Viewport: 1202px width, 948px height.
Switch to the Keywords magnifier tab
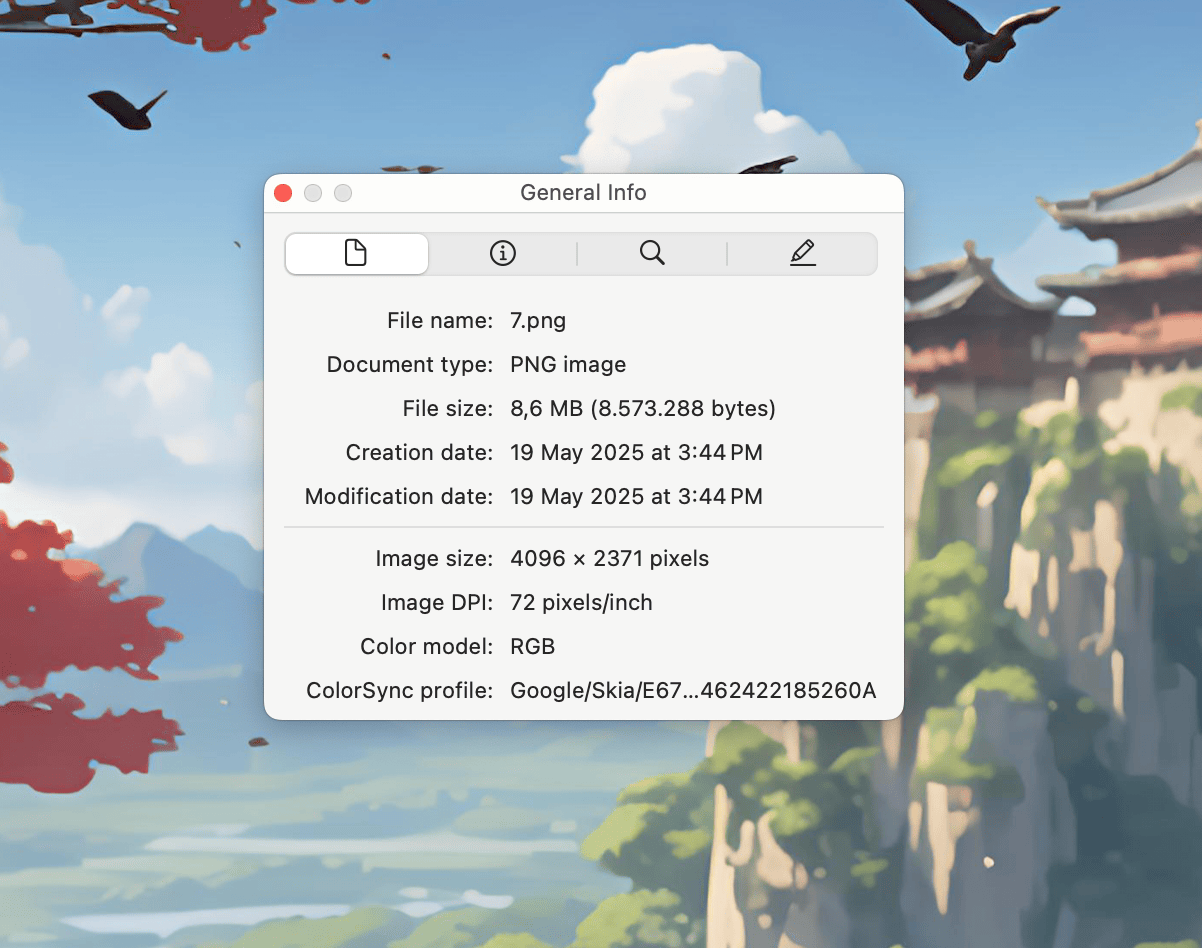(x=652, y=254)
